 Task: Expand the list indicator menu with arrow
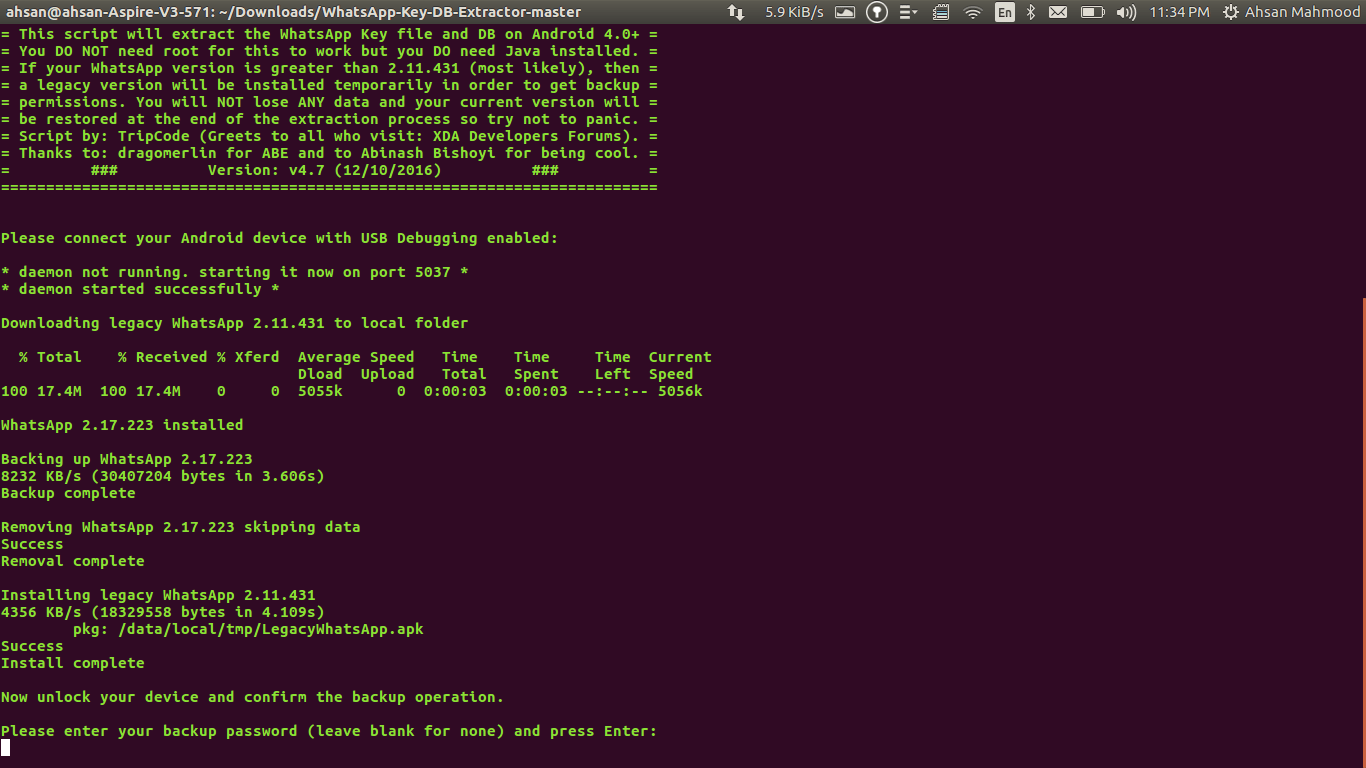908,12
